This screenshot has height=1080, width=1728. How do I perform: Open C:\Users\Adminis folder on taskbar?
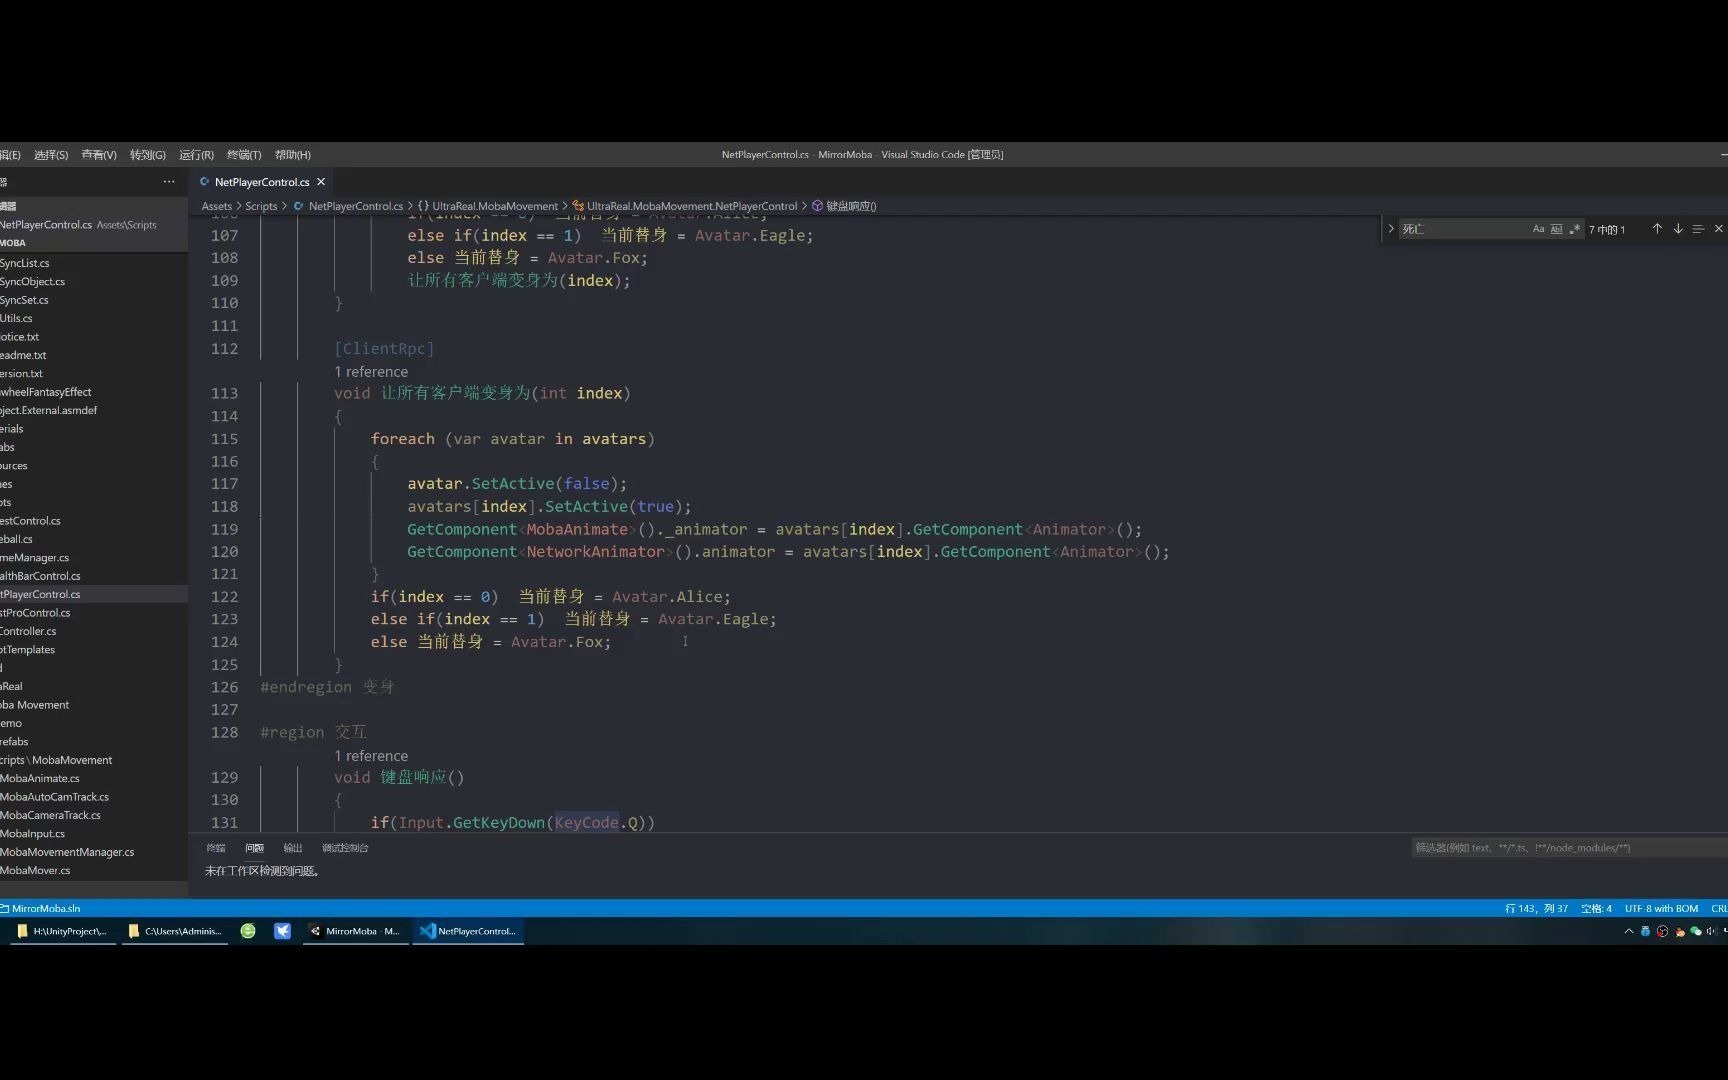[x=175, y=931]
